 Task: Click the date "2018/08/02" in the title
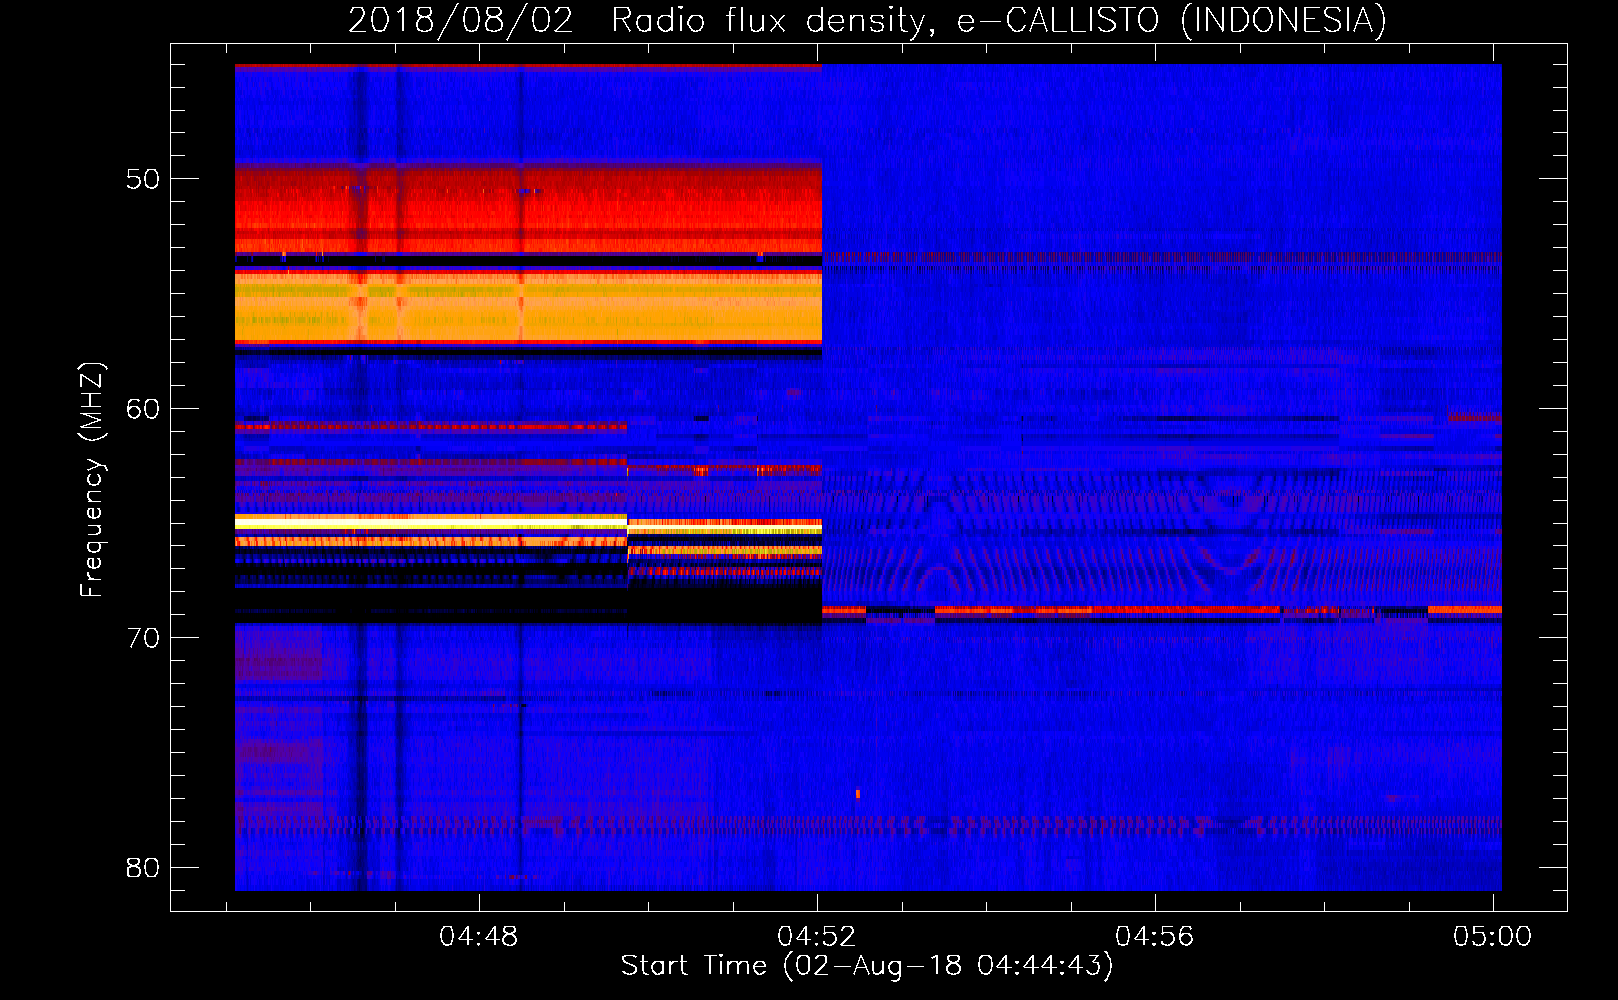click(x=461, y=20)
